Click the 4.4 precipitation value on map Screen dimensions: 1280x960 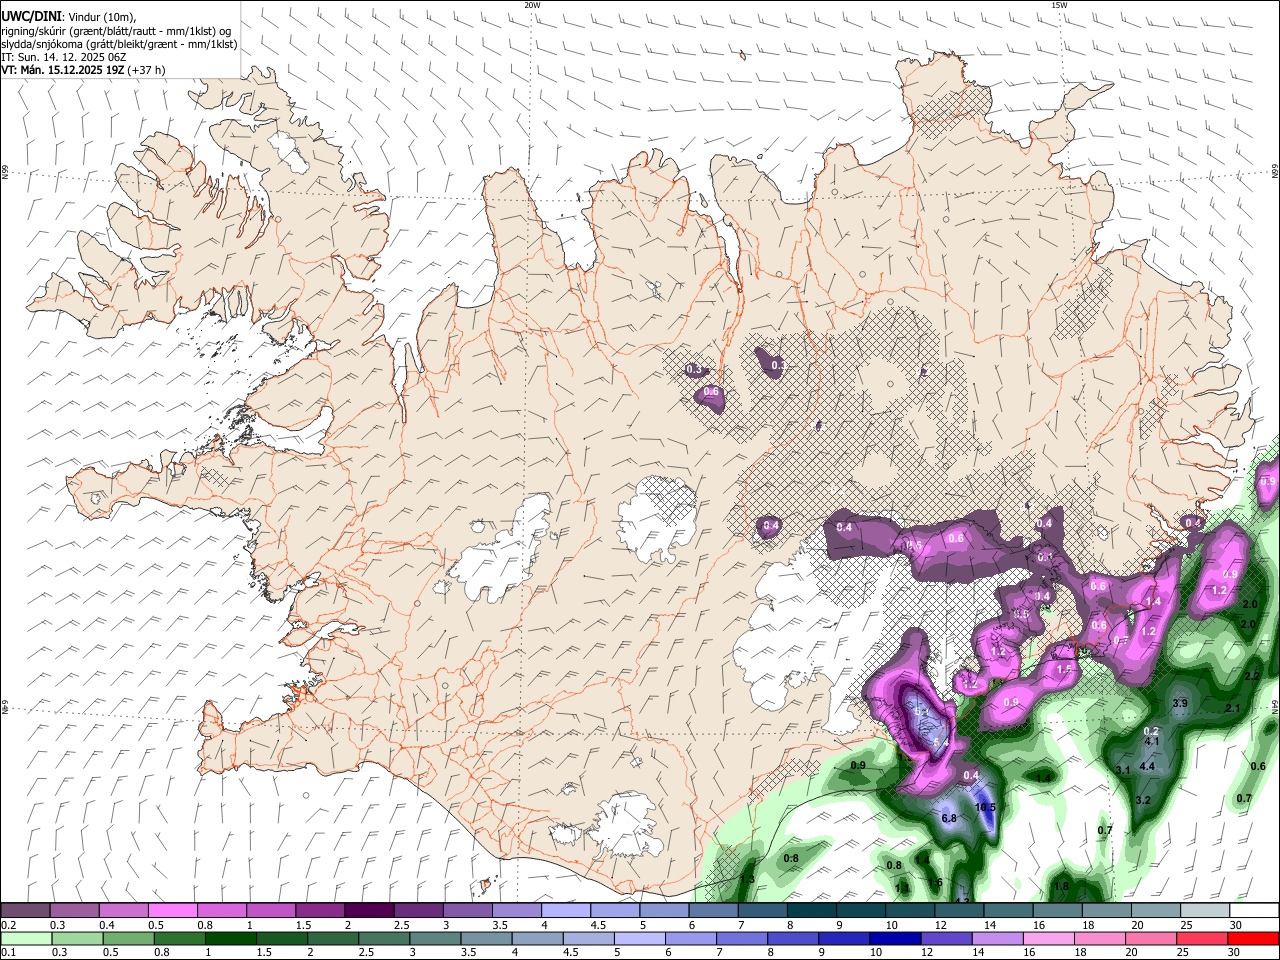(x=1147, y=766)
